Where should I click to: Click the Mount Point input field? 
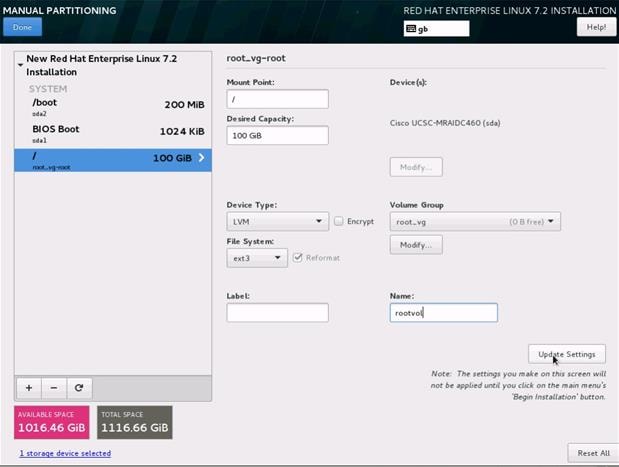pos(278,99)
